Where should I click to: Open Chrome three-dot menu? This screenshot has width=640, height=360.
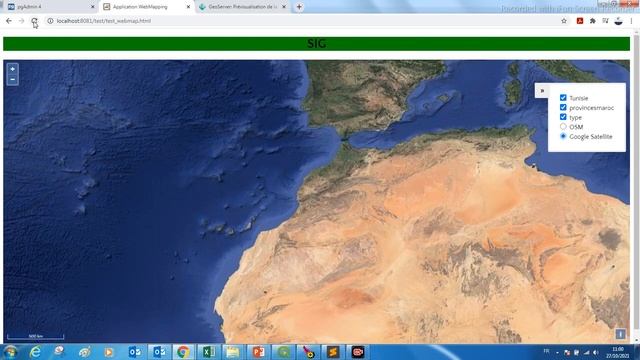[x=631, y=21]
